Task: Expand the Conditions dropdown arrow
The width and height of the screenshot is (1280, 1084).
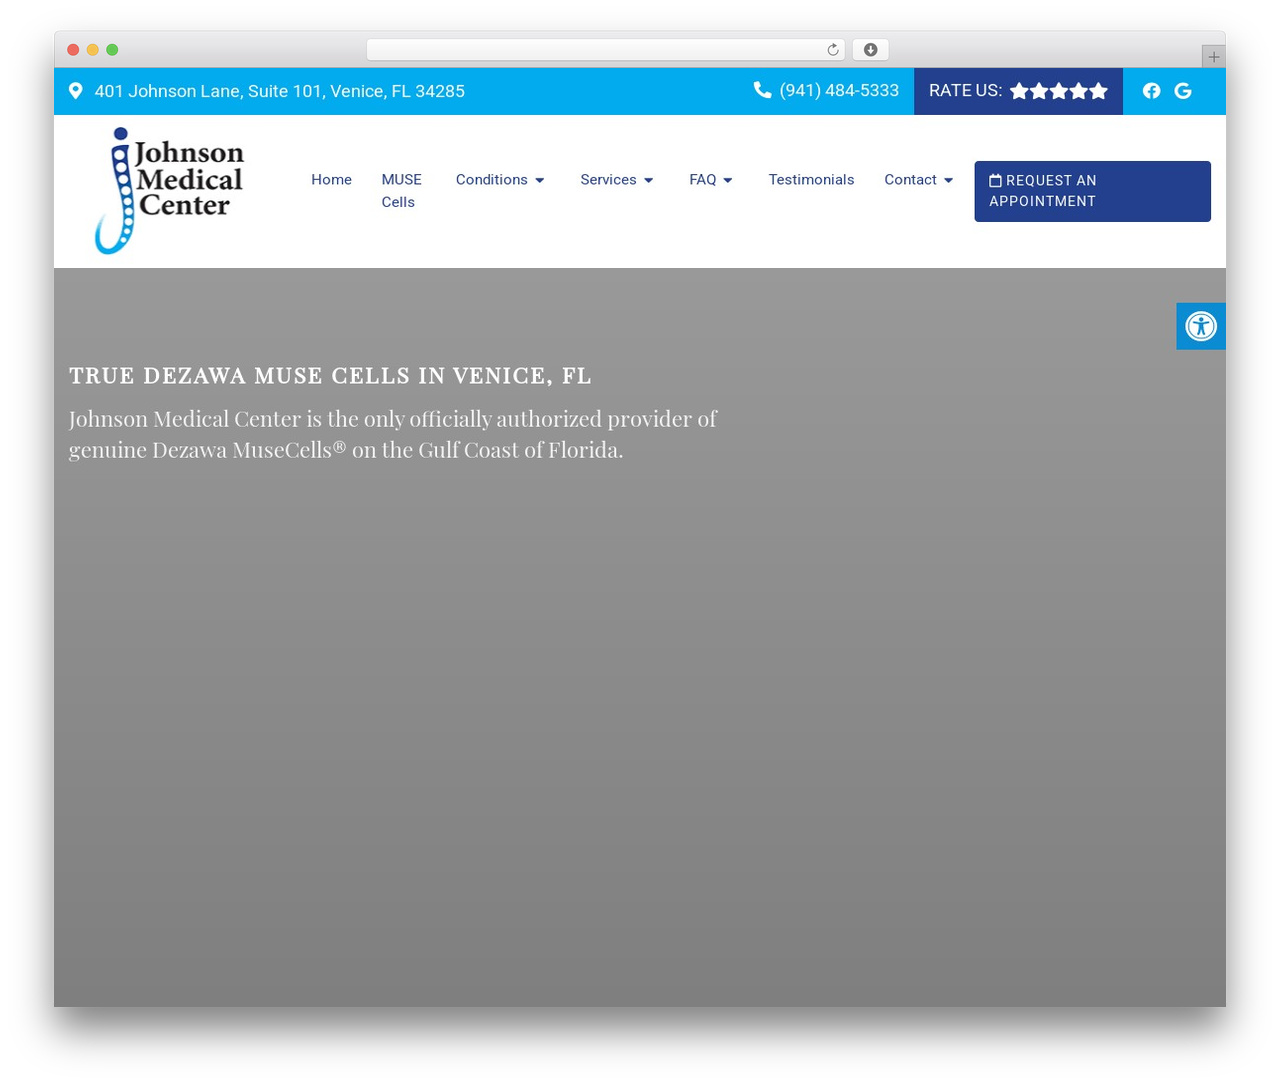Action: click(540, 181)
